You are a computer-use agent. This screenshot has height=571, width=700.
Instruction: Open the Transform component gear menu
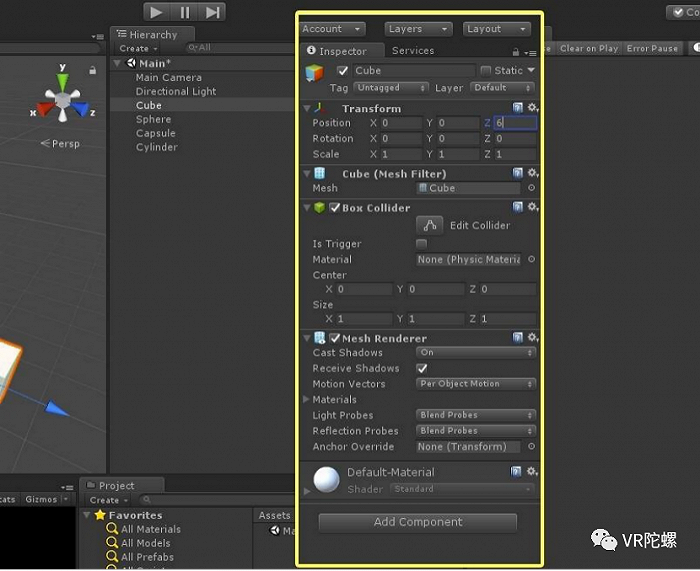pyautogui.click(x=533, y=108)
